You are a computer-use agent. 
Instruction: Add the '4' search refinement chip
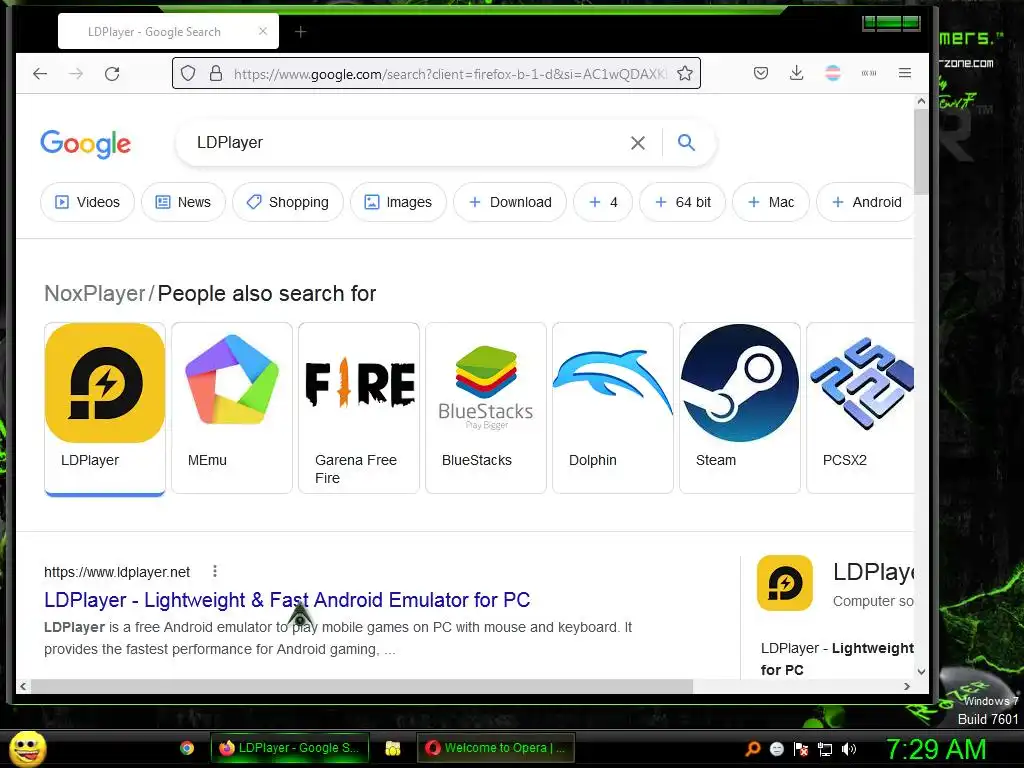pyautogui.click(x=603, y=202)
